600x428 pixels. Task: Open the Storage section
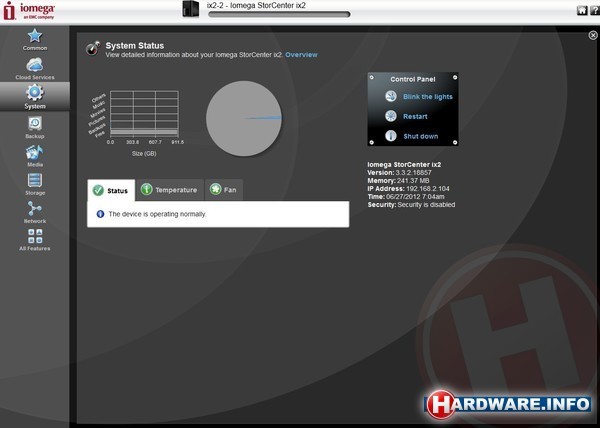pos(35,184)
